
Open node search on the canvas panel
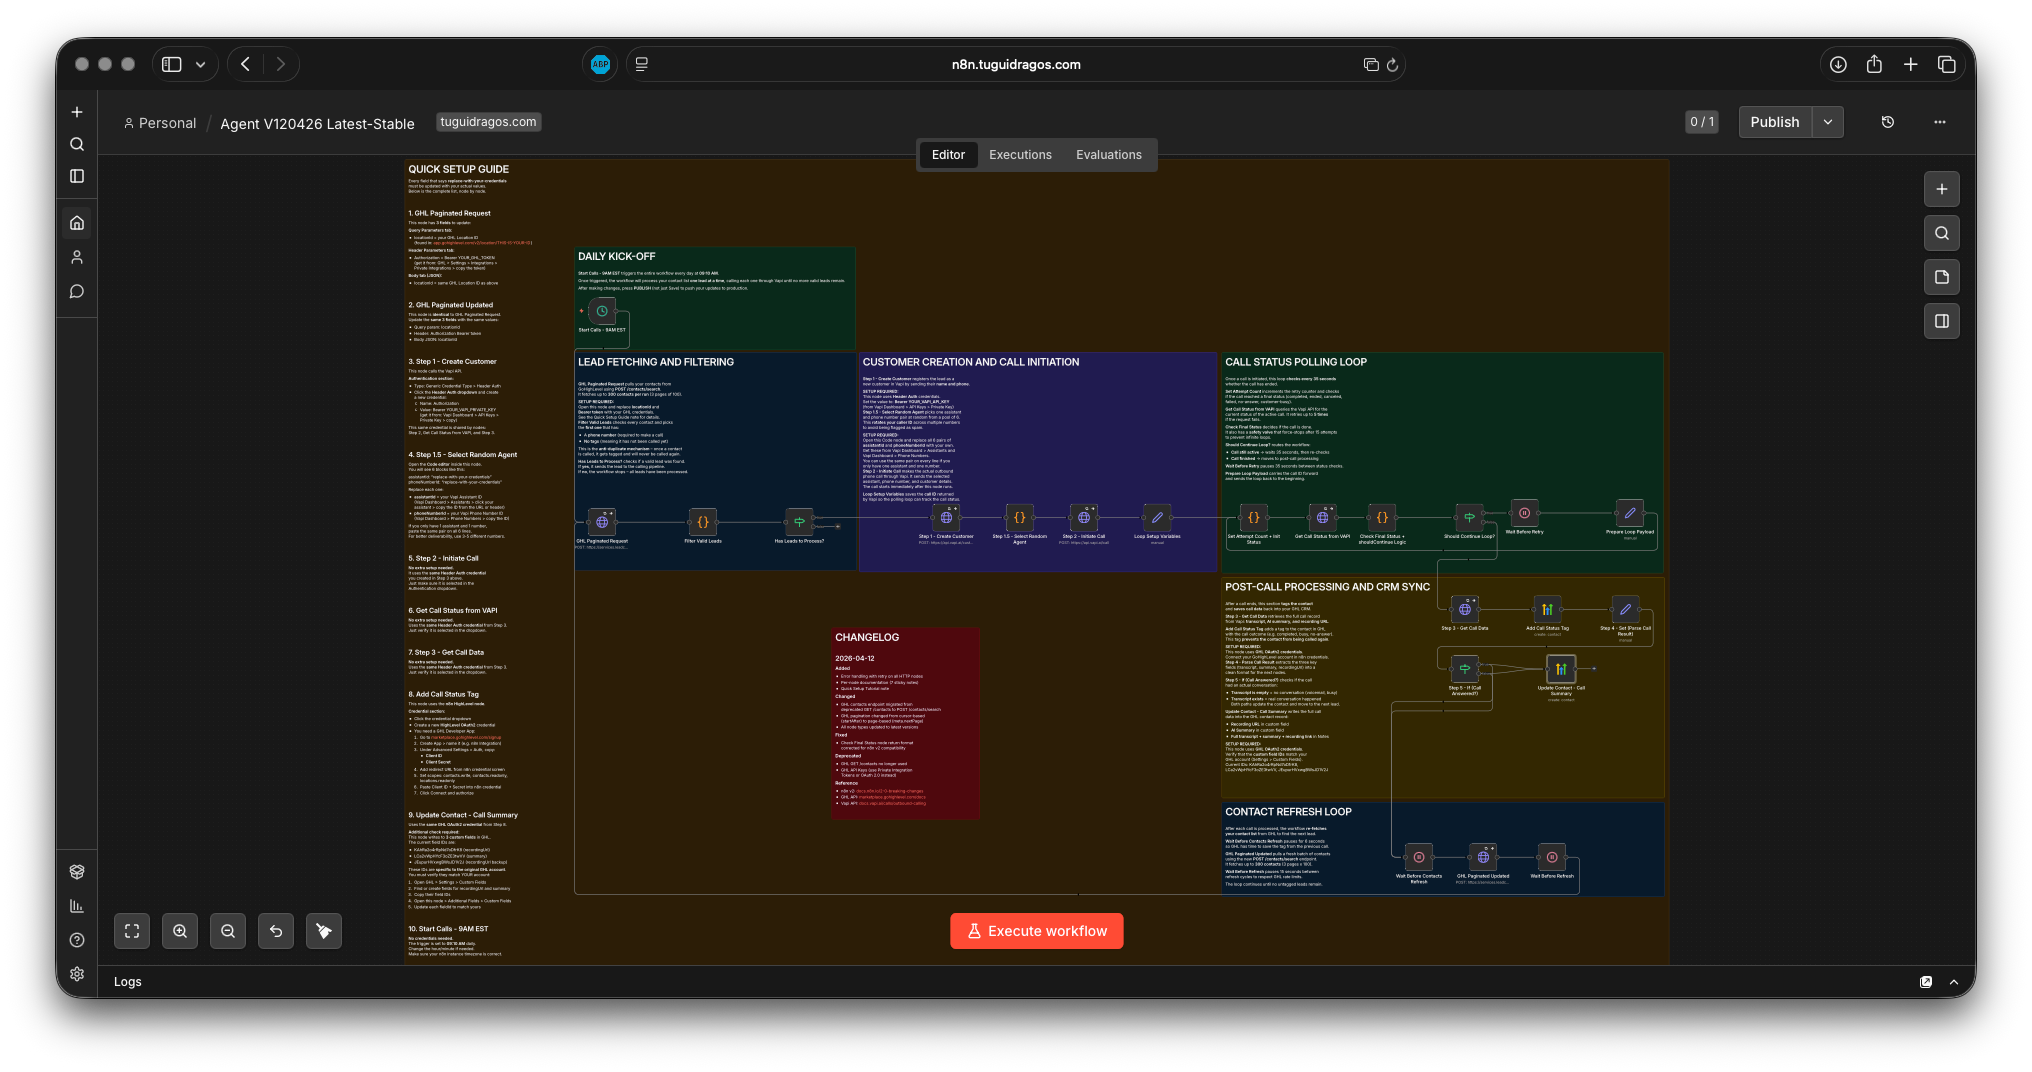click(1942, 233)
